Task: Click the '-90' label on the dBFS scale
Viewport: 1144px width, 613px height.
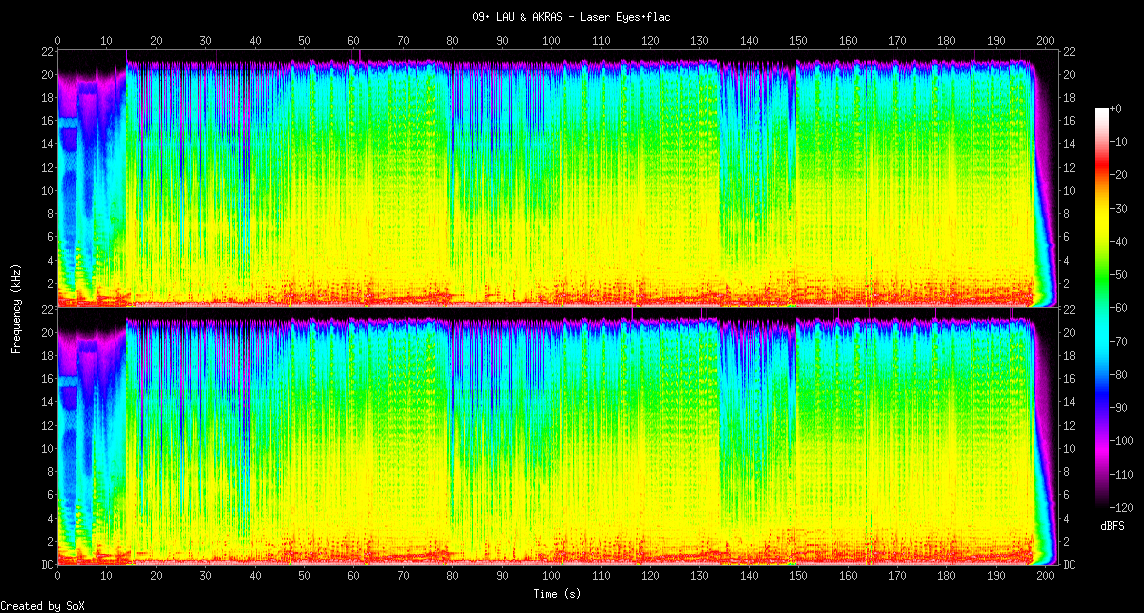Action: pyautogui.click(x=1123, y=408)
